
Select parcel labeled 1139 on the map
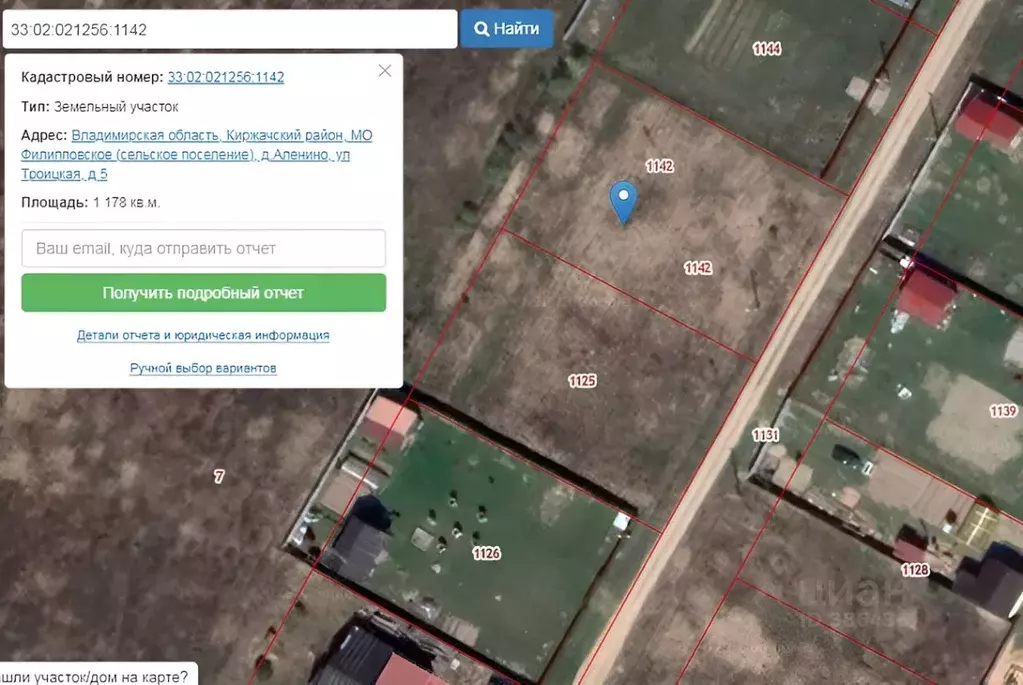point(1002,411)
